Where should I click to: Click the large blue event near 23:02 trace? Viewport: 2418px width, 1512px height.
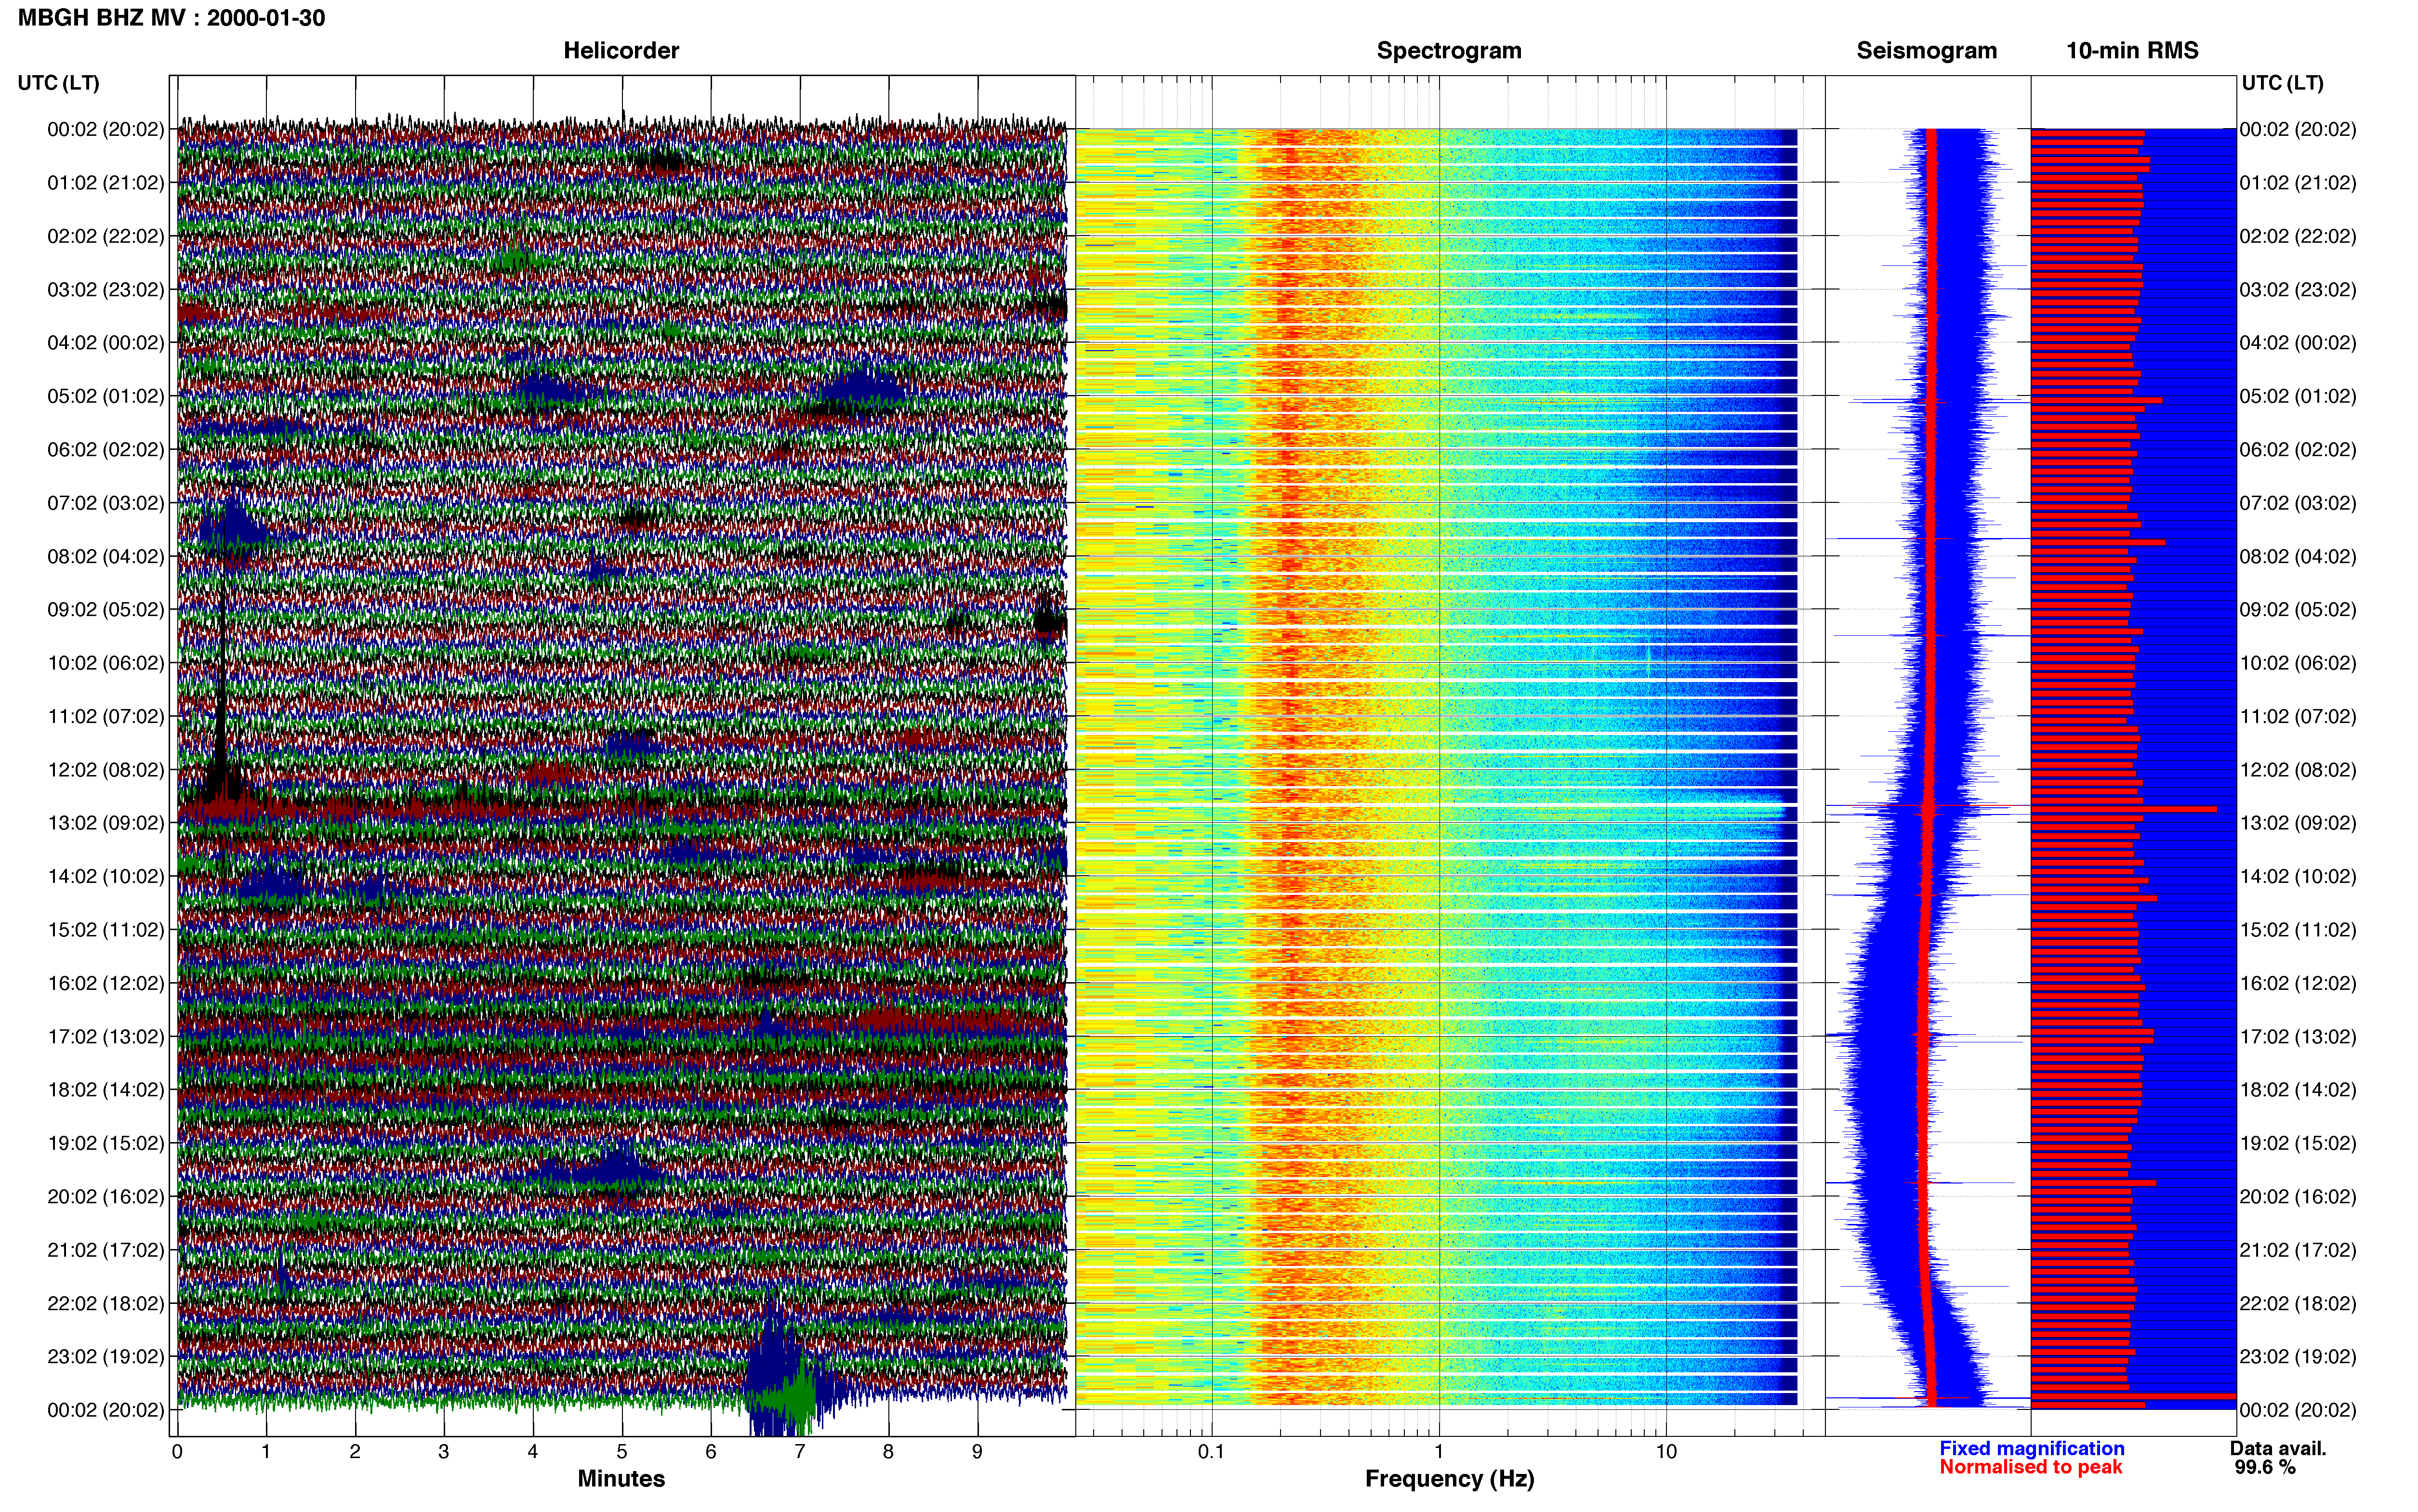[x=773, y=1370]
